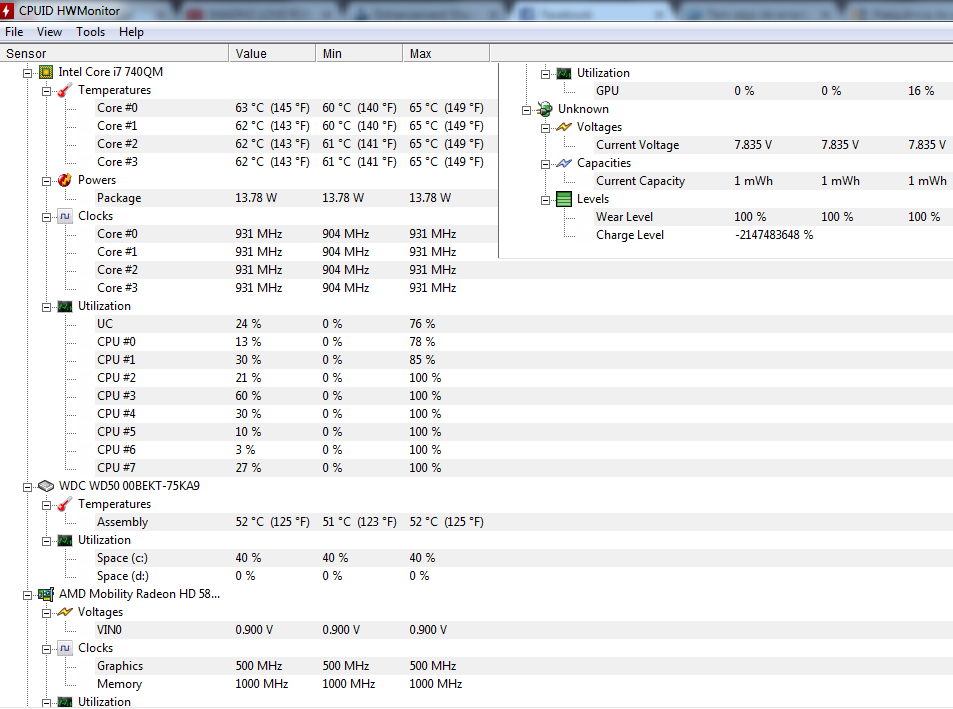Click the Min column header
Viewport: 953px width, 709px height.
tap(359, 53)
